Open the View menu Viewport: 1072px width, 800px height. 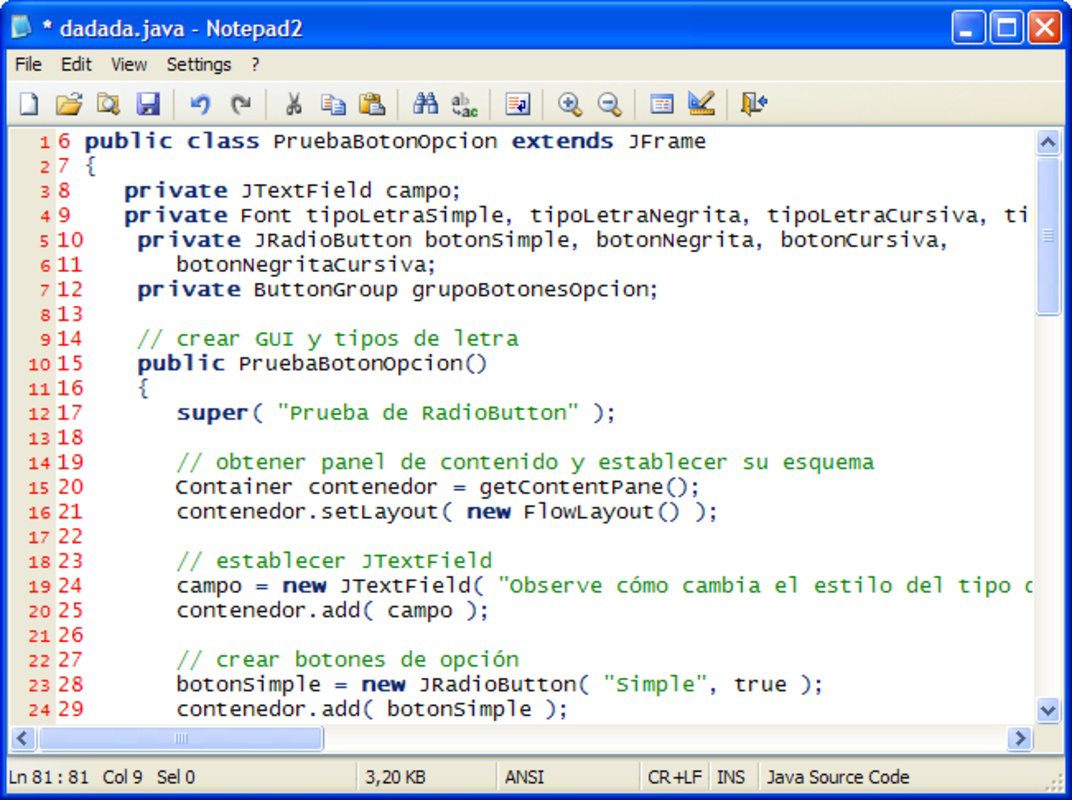tap(127, 64)
